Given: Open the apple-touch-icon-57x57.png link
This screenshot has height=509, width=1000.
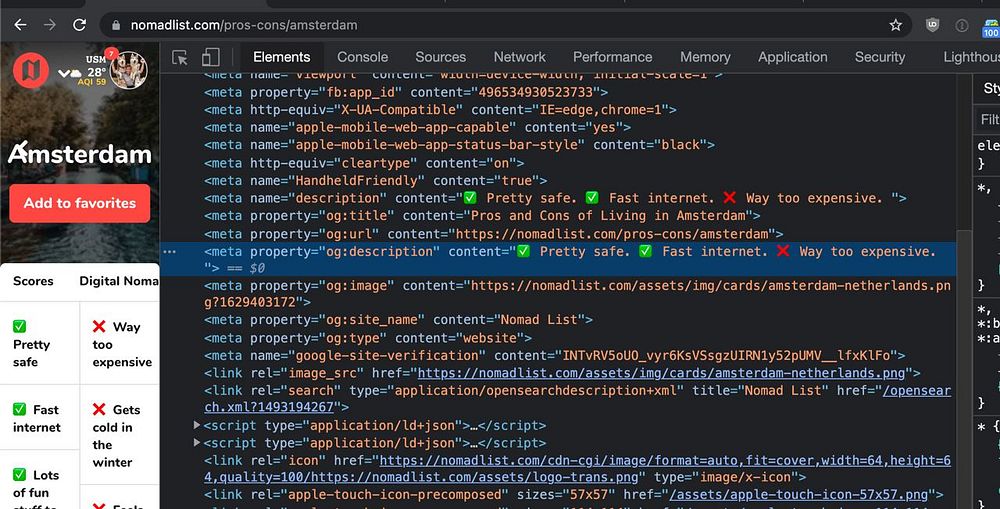Looking at the screenshot, I should click(798, 494).
